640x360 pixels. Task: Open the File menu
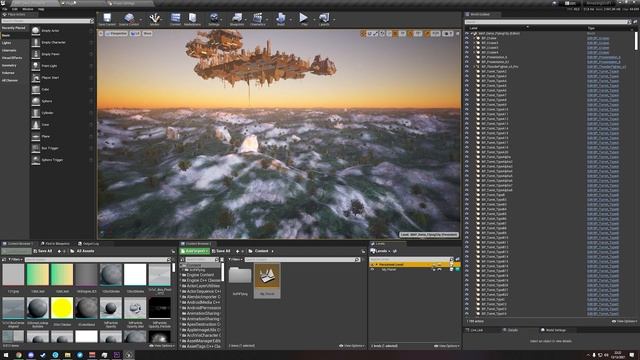tap(5, 9)
